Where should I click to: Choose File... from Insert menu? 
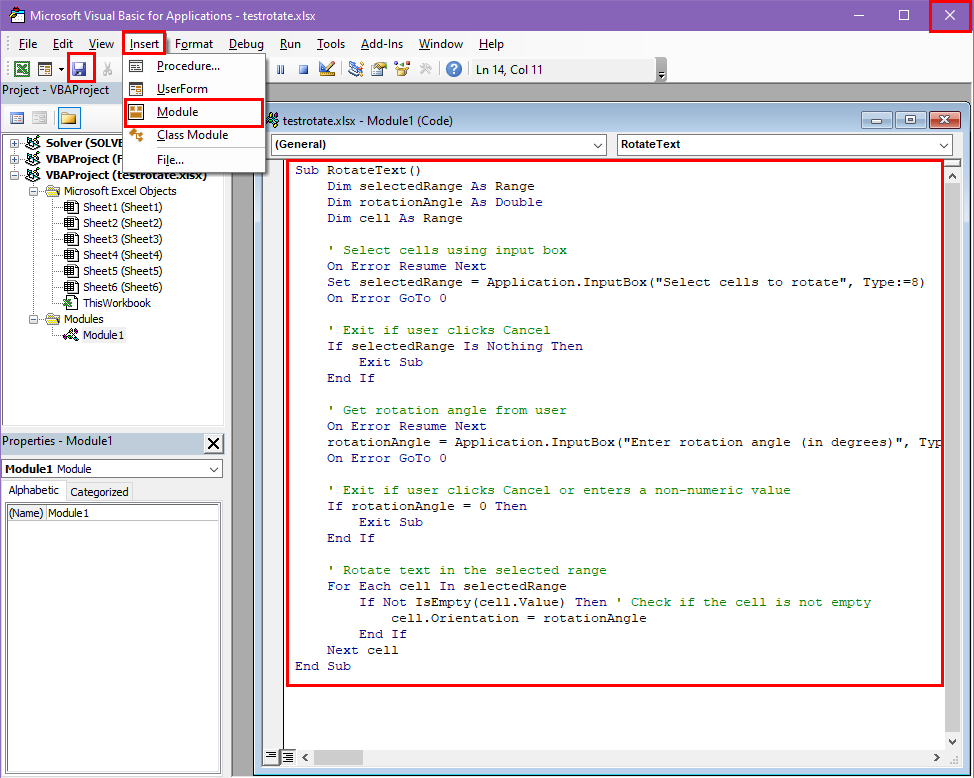(194, 160)
